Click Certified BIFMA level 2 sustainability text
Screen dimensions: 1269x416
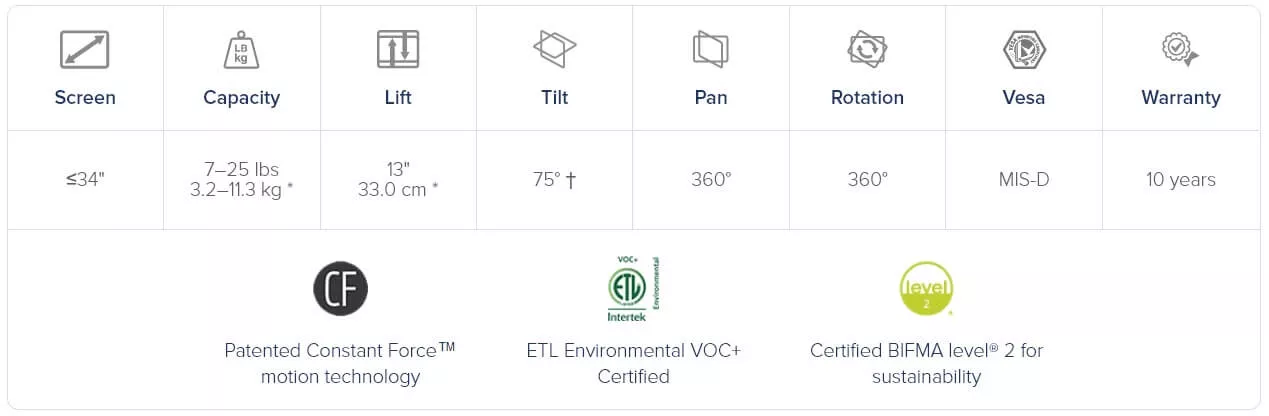click(x=926, y=364)
